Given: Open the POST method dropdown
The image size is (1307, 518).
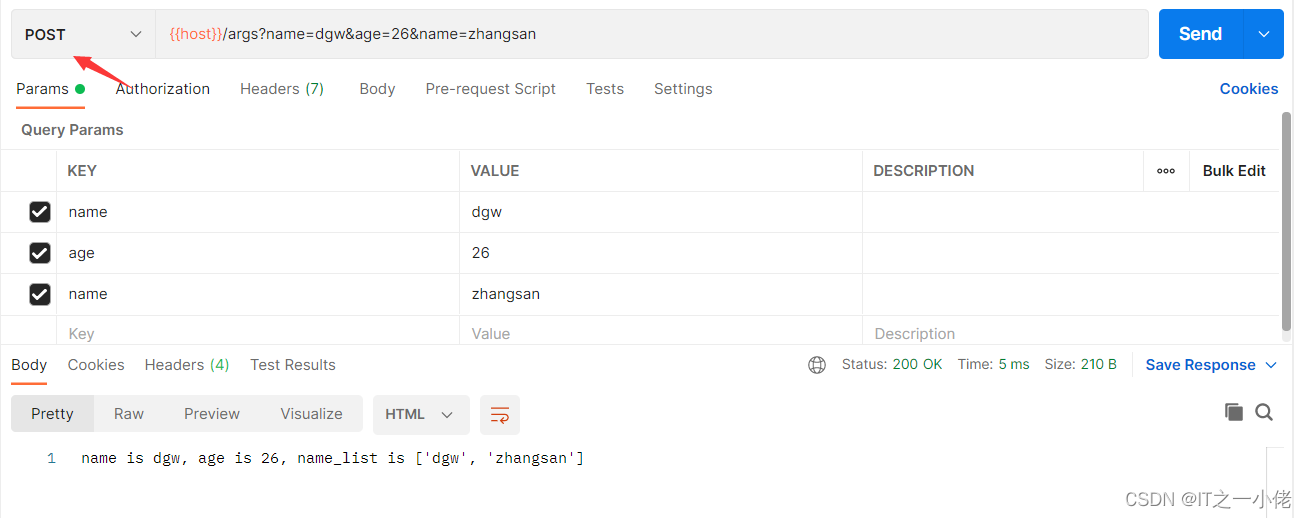Looking at the screenshot, I should click(83, 34).
